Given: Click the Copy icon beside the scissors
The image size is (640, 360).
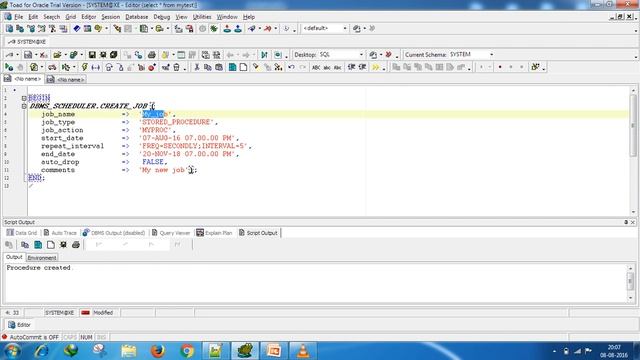Looking at the screenshot, I should [207, 67].
